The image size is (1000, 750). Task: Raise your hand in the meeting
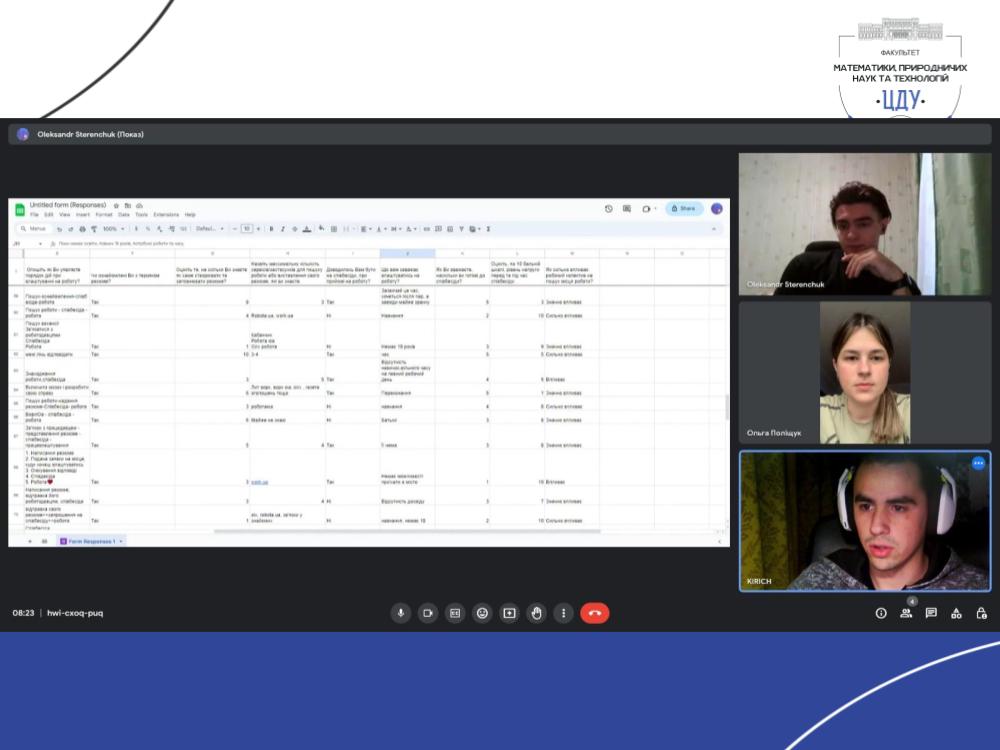536,613
